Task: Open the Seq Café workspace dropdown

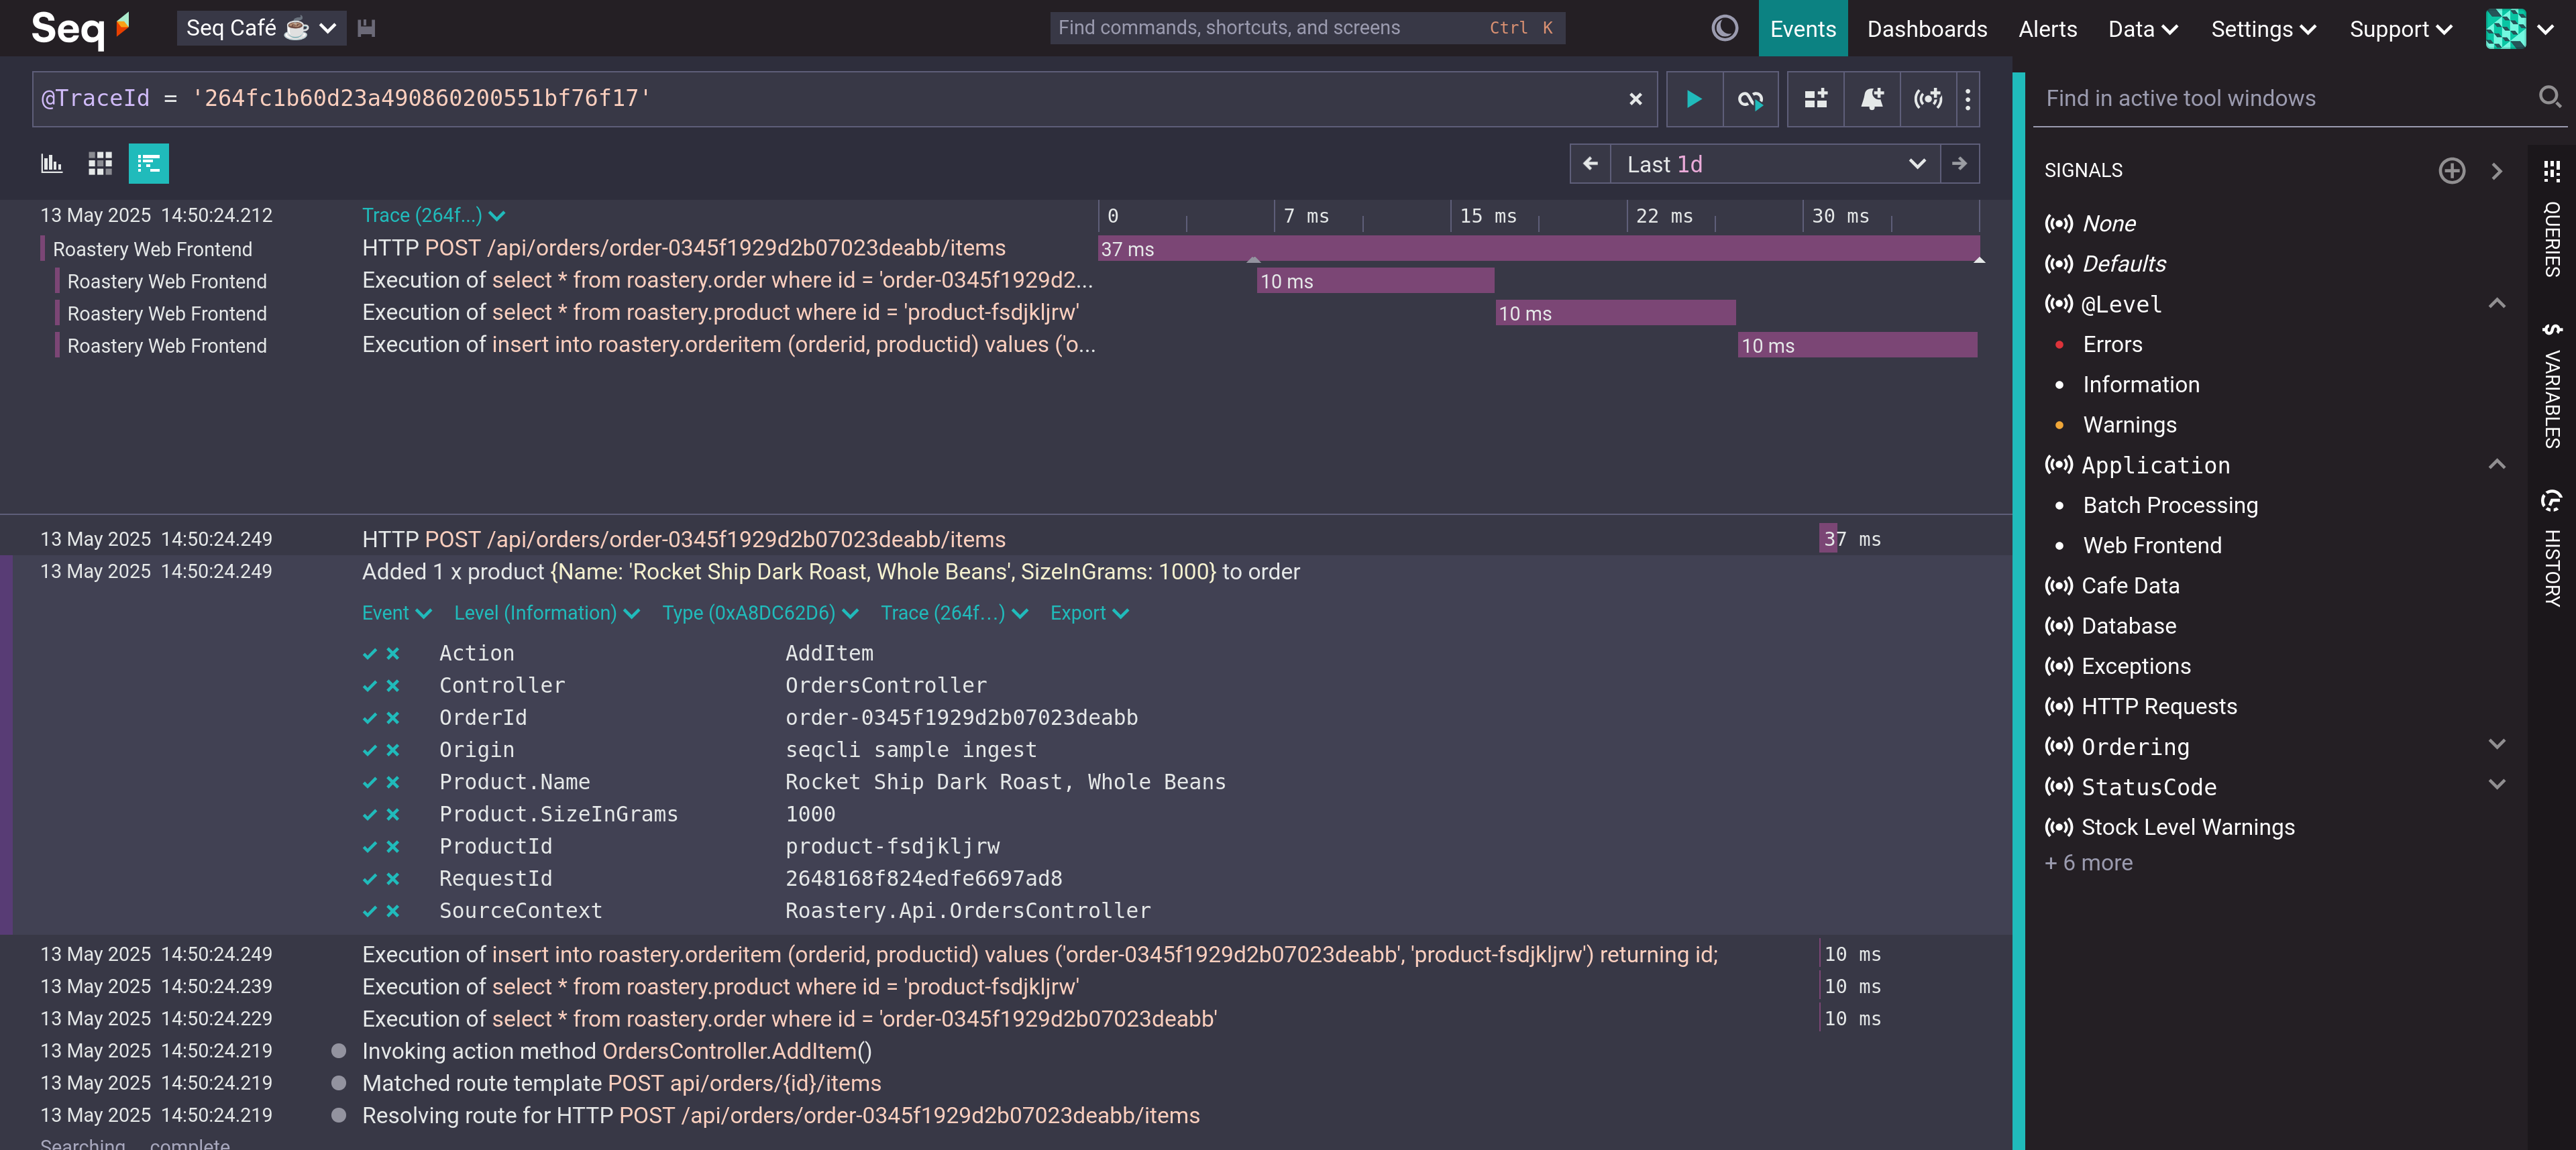Action: point(261,28)
